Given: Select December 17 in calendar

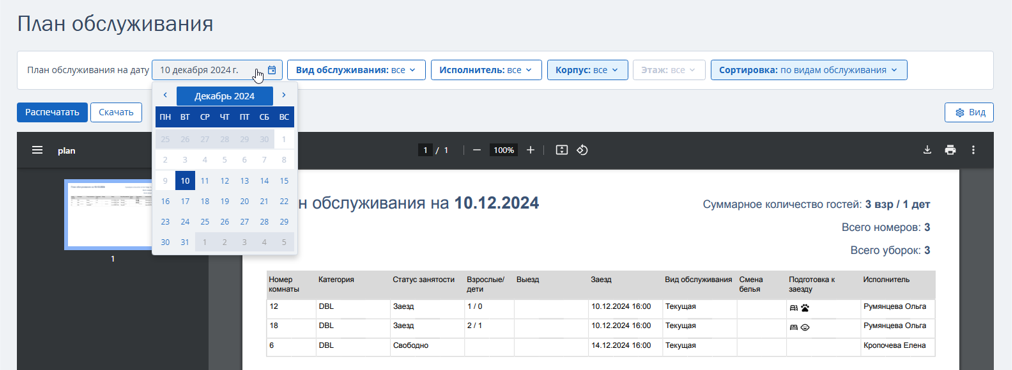Looking at the screenshot, I should 185,201.
